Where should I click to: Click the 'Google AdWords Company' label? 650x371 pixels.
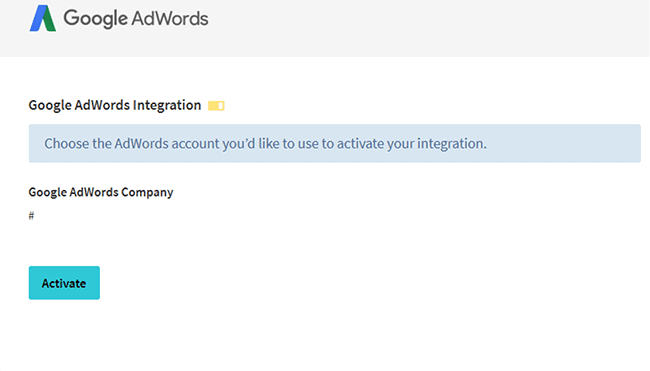[101, 192]
